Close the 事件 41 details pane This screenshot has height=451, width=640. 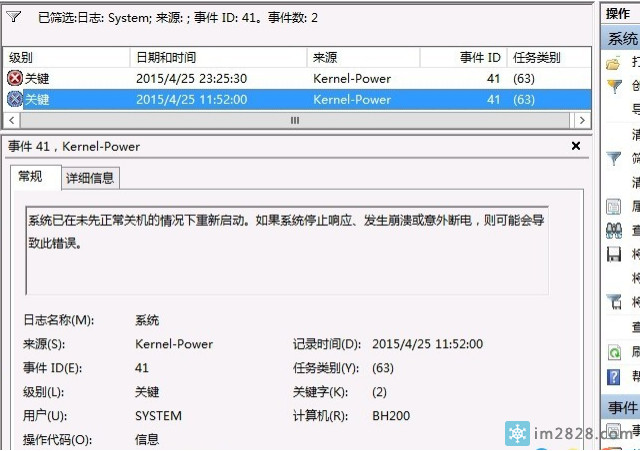pyautogui.click(x=575, y=146)
